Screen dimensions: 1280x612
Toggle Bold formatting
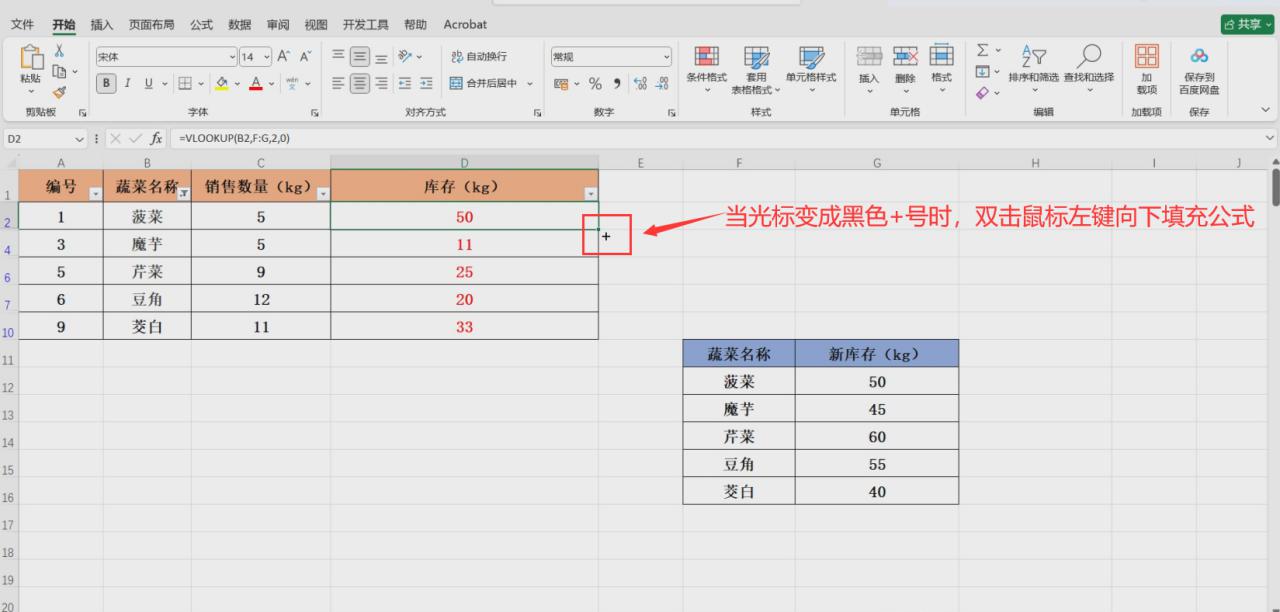click(105, 84)
